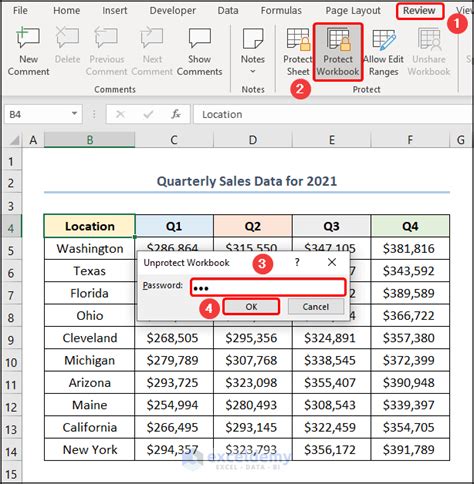Image resolution: width=474 pixels, height=484 pixels.
Task: Click cell showing $356,172
Action: click(x=332, y=450)
